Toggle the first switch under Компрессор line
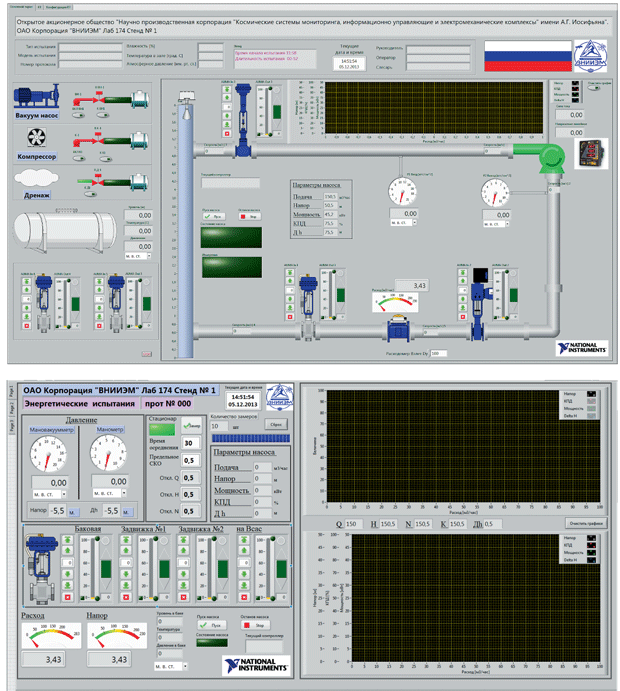Screen dimensions: 620x691 coord(79,159)
